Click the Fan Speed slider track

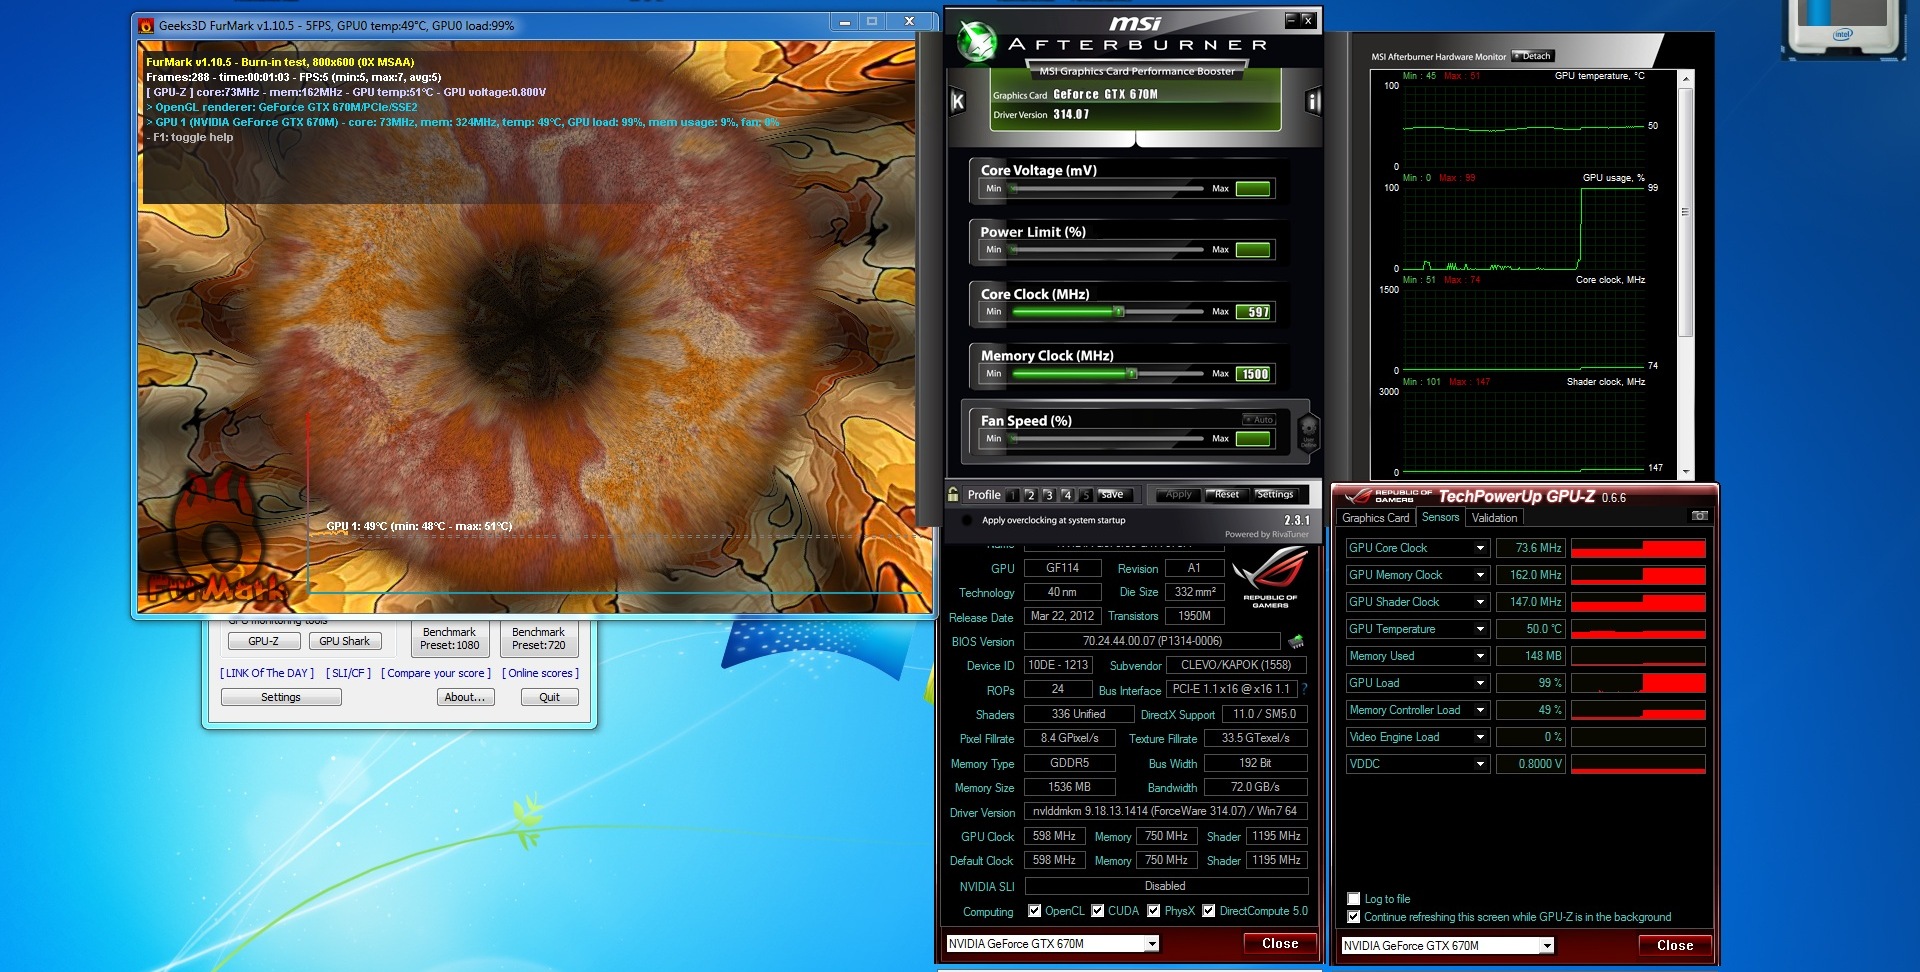[x=1108, y=439]
